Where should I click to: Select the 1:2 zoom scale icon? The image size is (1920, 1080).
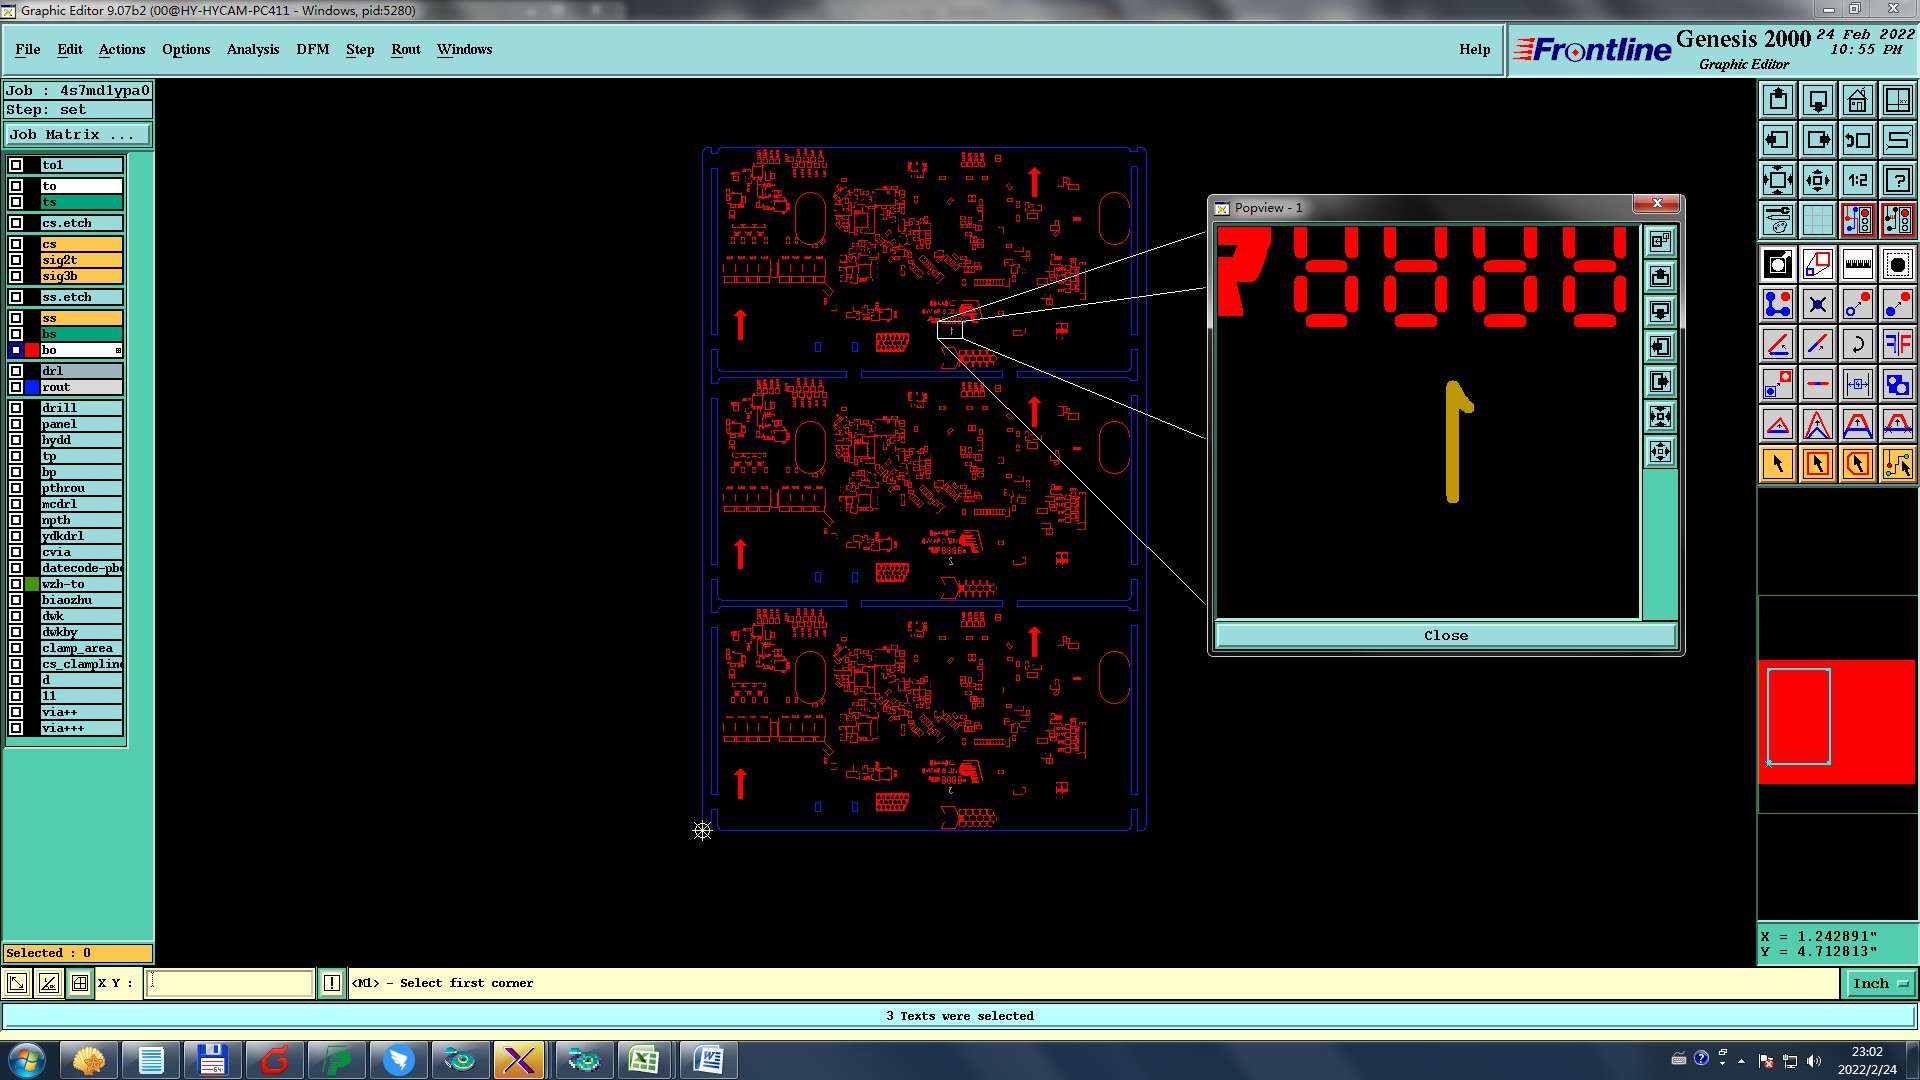[1857, 180]
